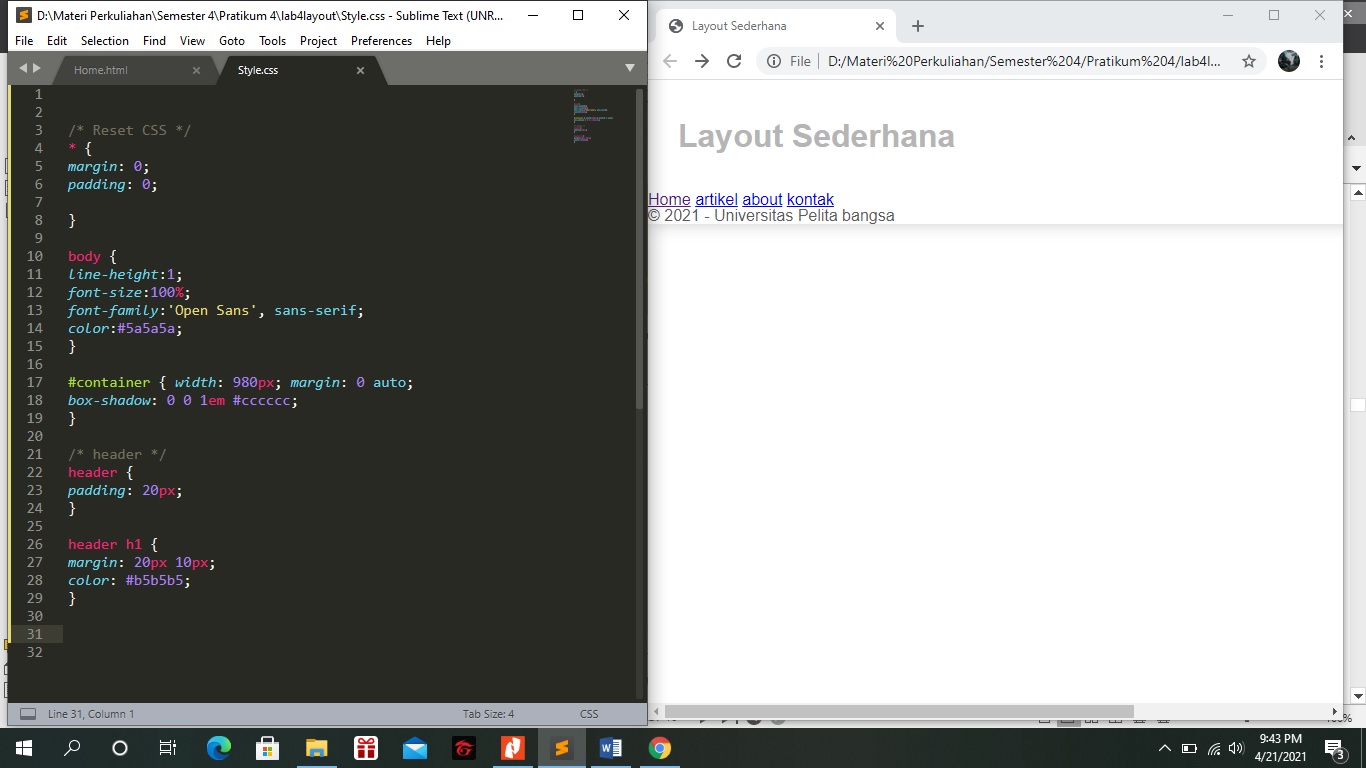Open Windows Start menu
This screenshot has height=768, width=1366.
tap(24, 748)
